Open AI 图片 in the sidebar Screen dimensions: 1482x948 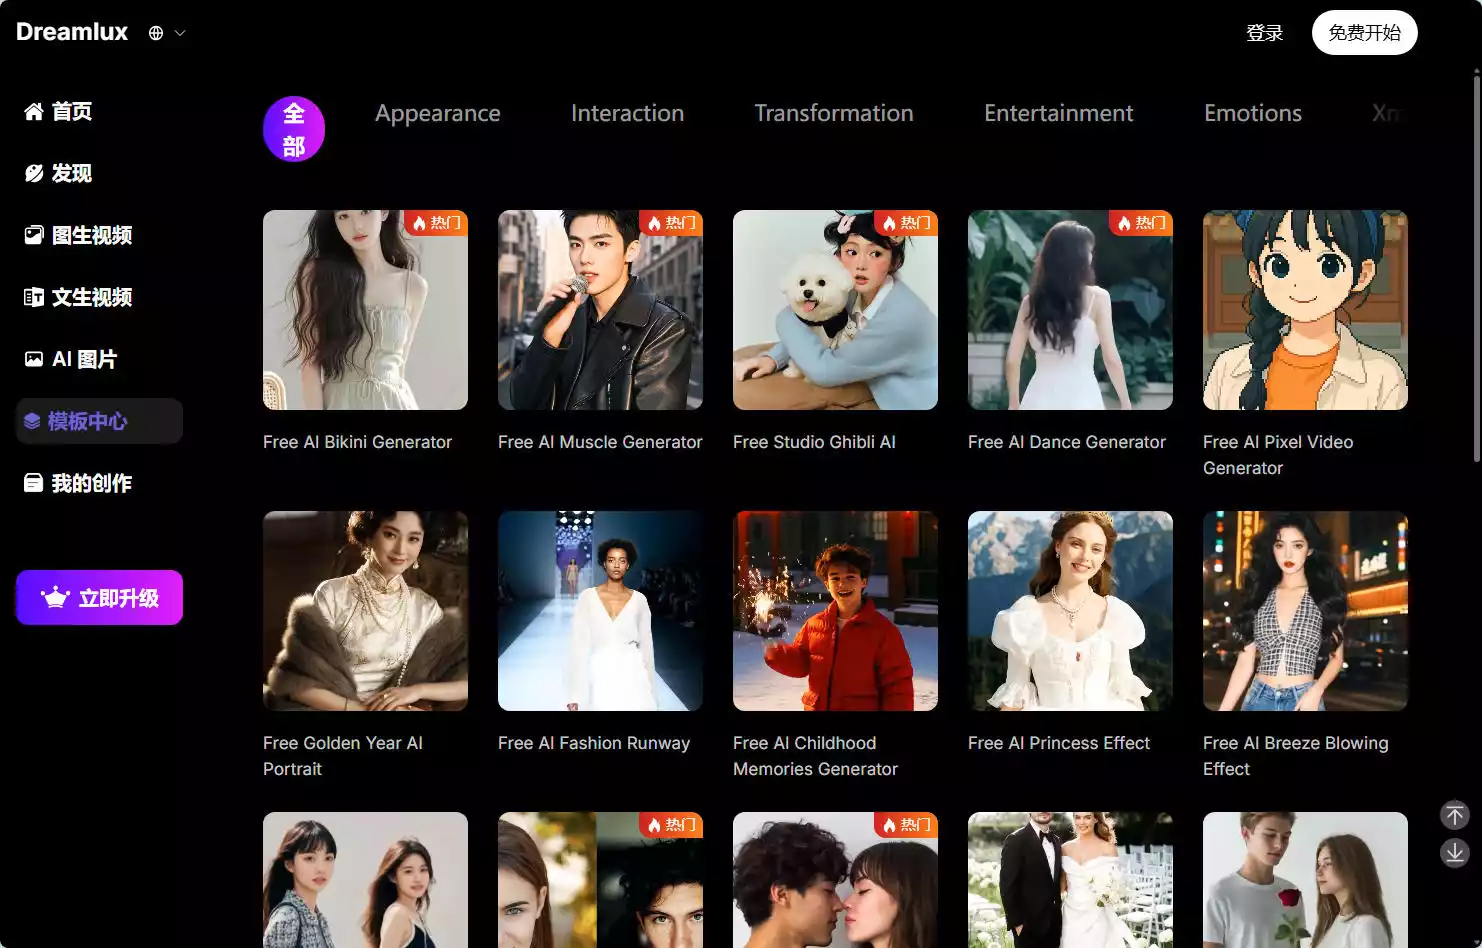pyautogui.click(x=99, y=359)
